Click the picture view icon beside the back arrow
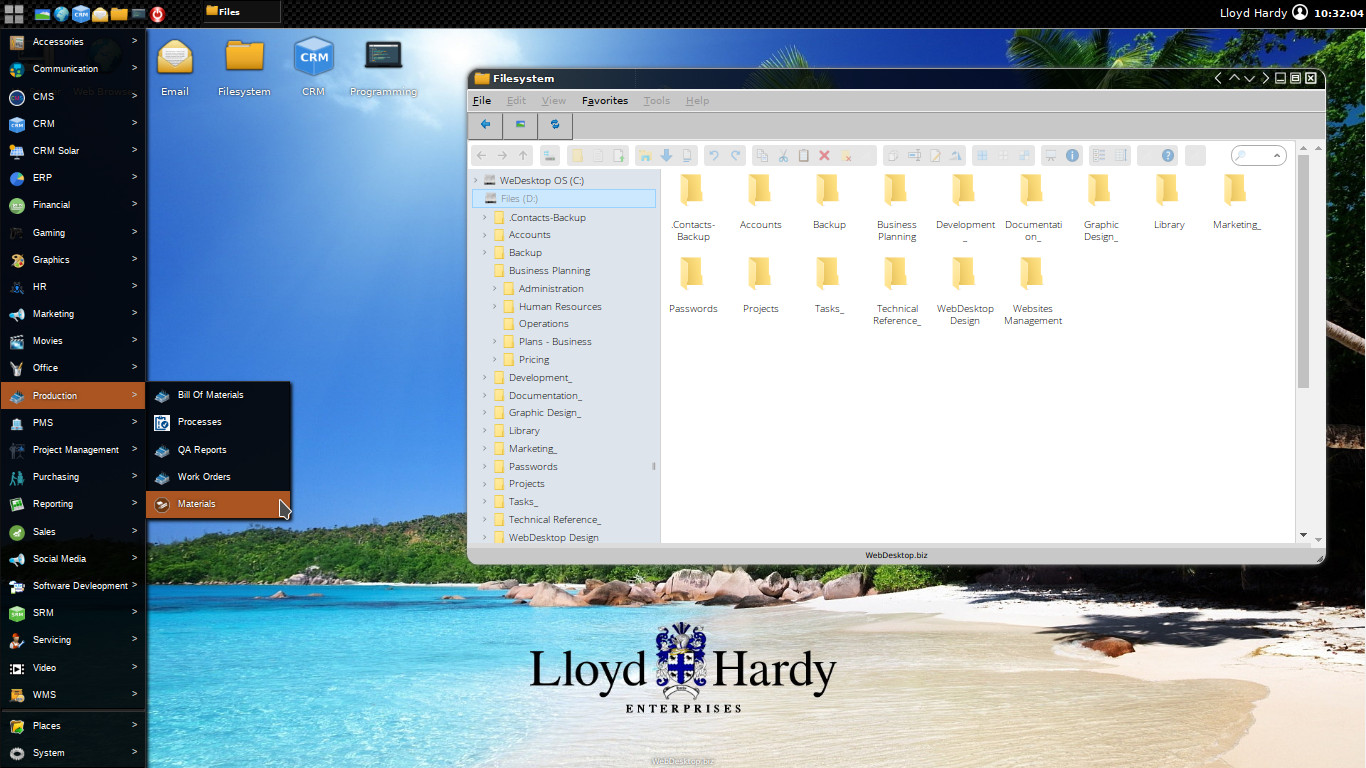 (x=520, y=125)
